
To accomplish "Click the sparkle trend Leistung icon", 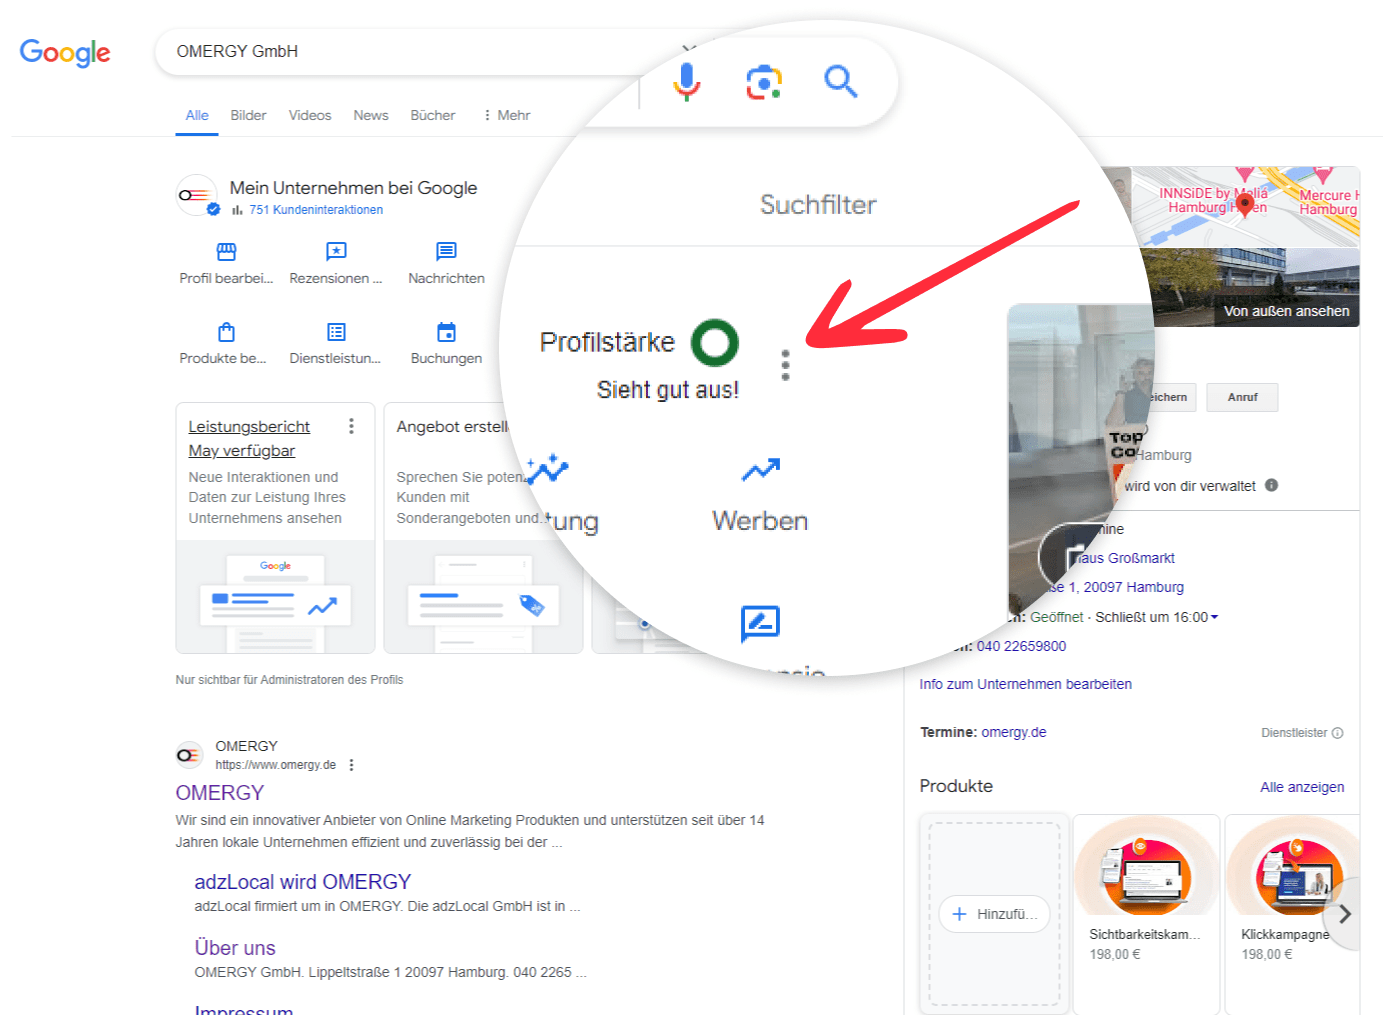I will pyautogui.click(x=548, y=468).
